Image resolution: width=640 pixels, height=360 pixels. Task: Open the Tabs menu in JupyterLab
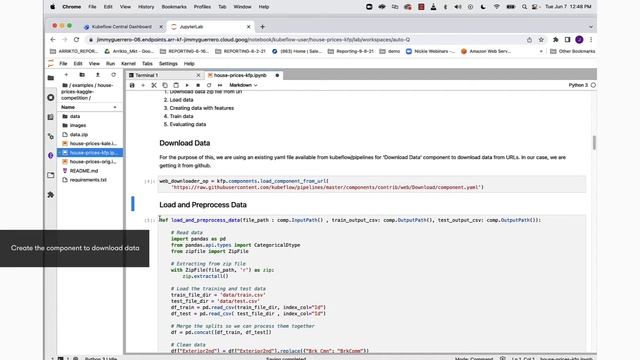coord(147,64)
